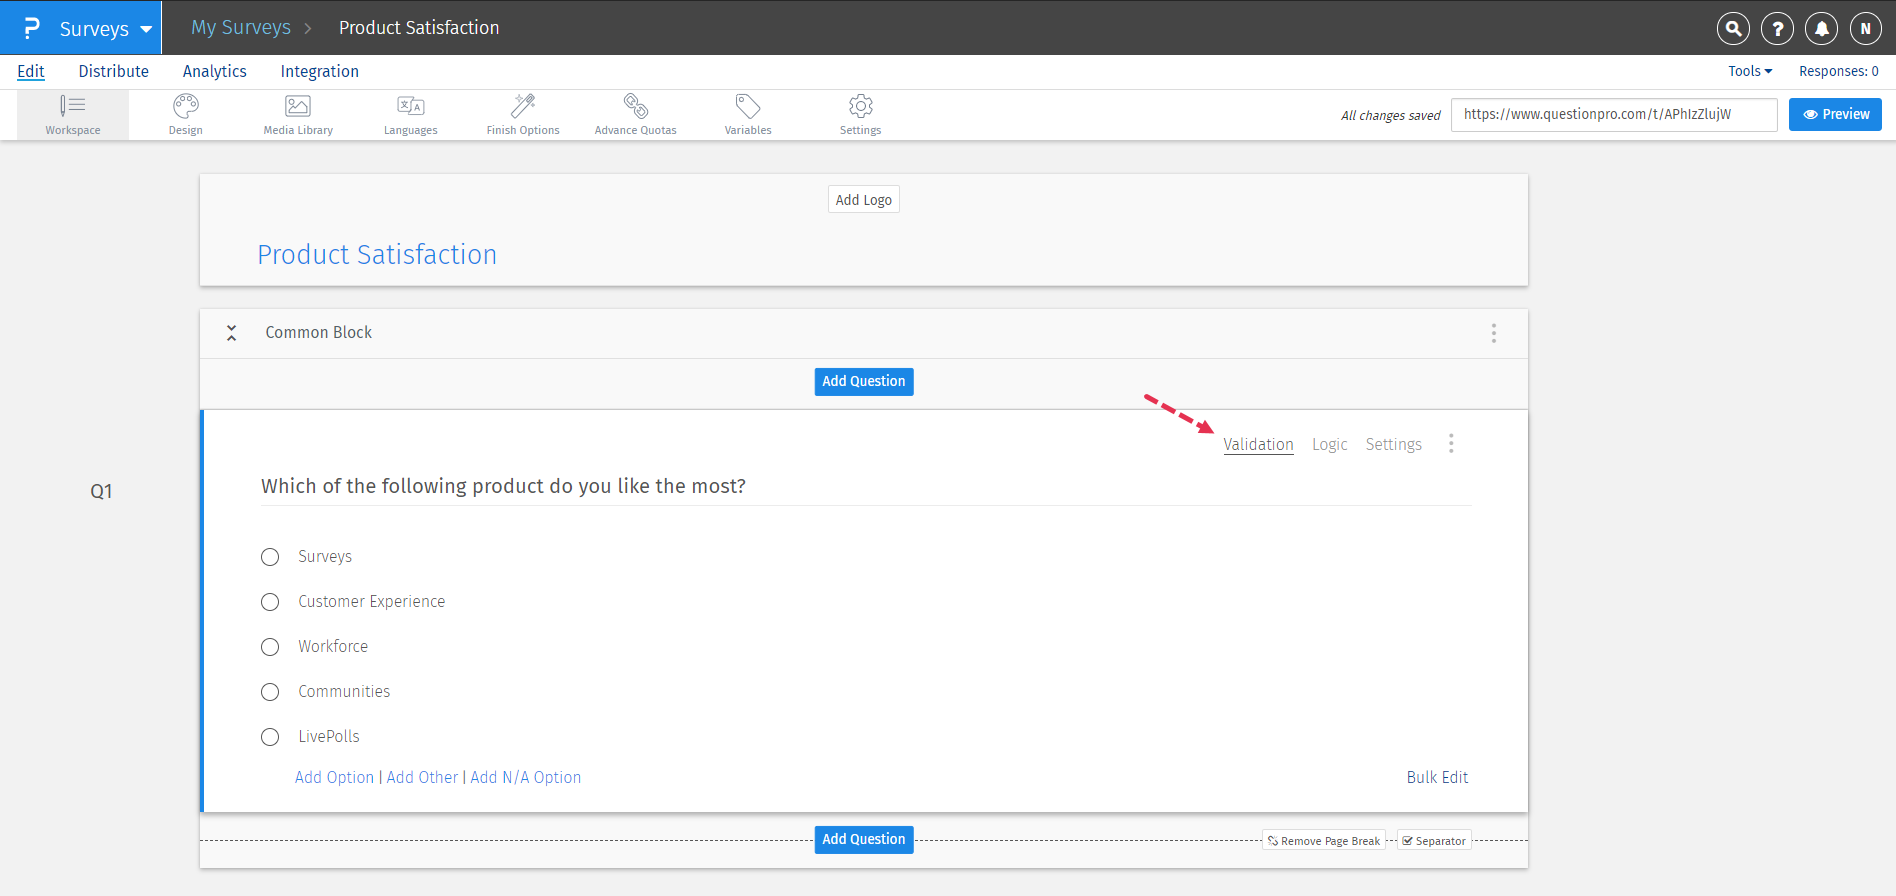Click the Preview button
Image resolution: width=1896 pixels, height=896 pixels.
click(x=1835, y=114)
